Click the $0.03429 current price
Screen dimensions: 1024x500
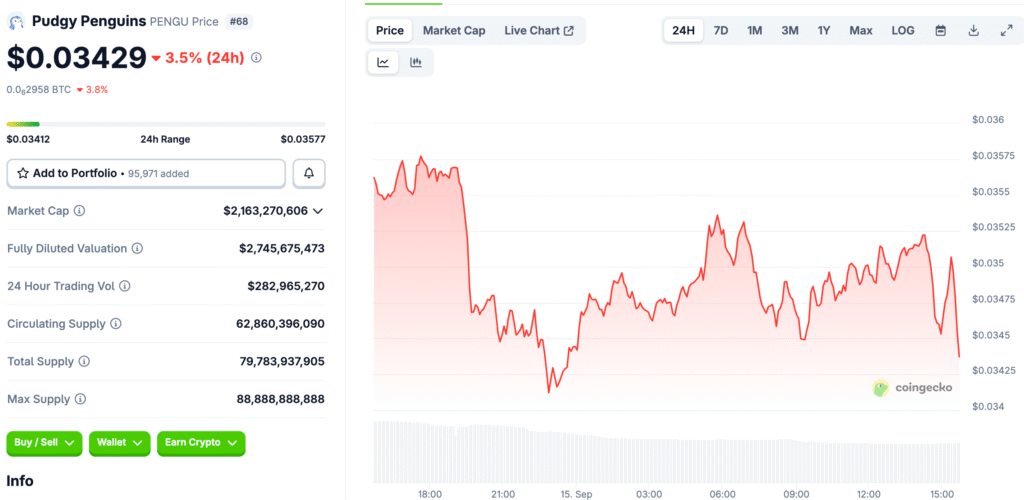[x=76, y=58]
